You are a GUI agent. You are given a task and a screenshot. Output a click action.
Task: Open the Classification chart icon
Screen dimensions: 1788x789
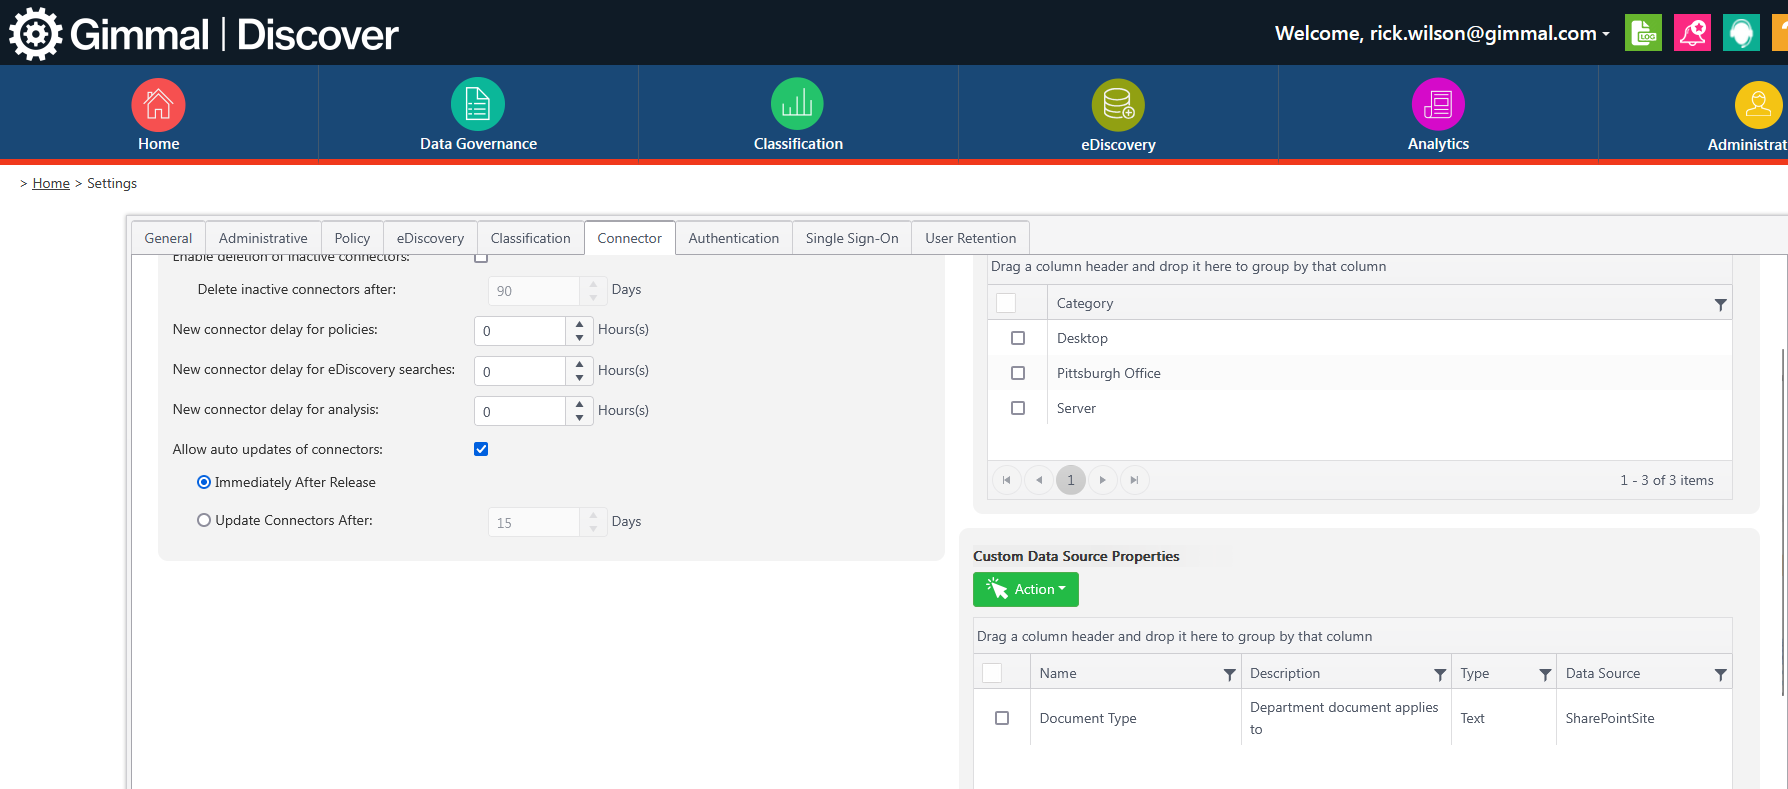(x=797, y=105)
